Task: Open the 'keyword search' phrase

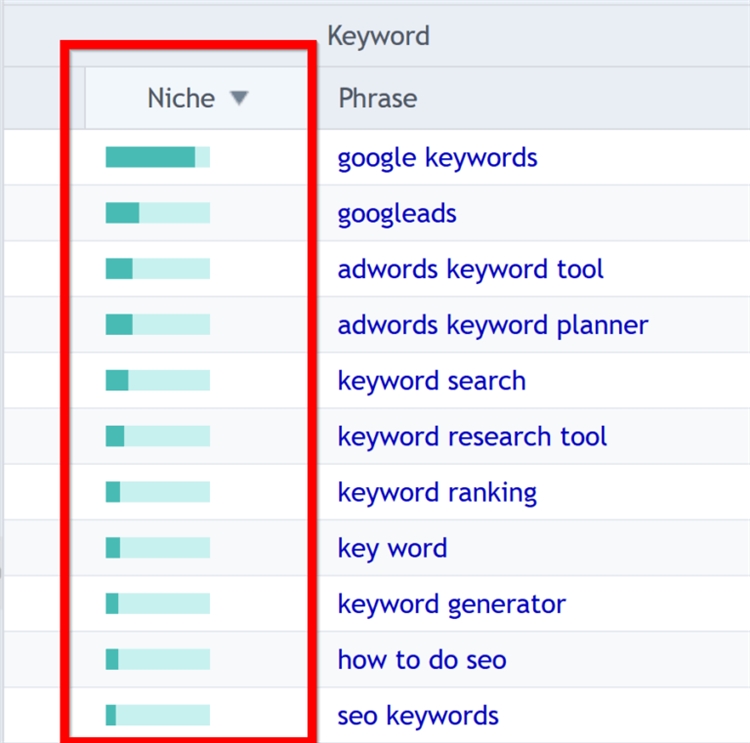Action: 431,381
